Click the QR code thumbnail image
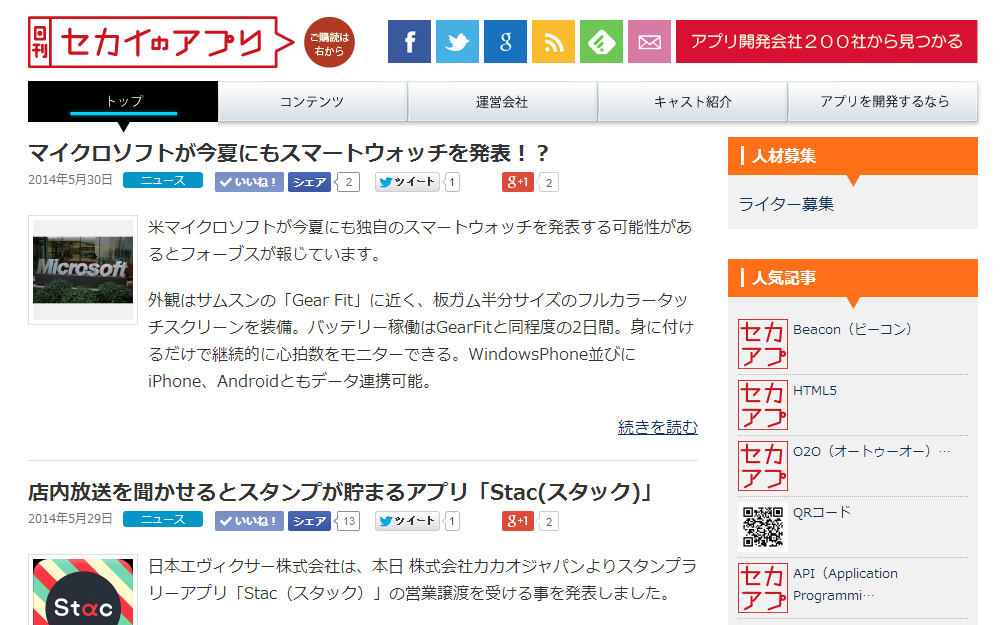Screen dimensions: 1004x625 point(763,526)
